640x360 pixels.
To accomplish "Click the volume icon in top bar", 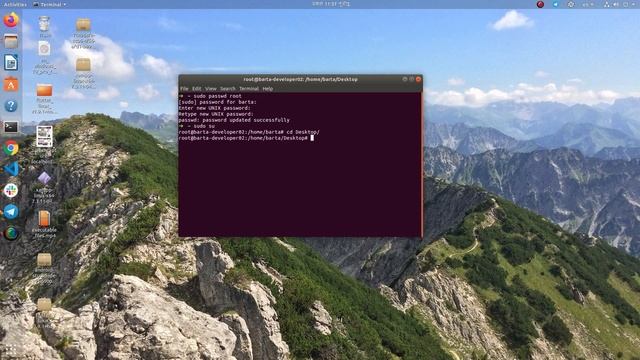I will 616,4.
